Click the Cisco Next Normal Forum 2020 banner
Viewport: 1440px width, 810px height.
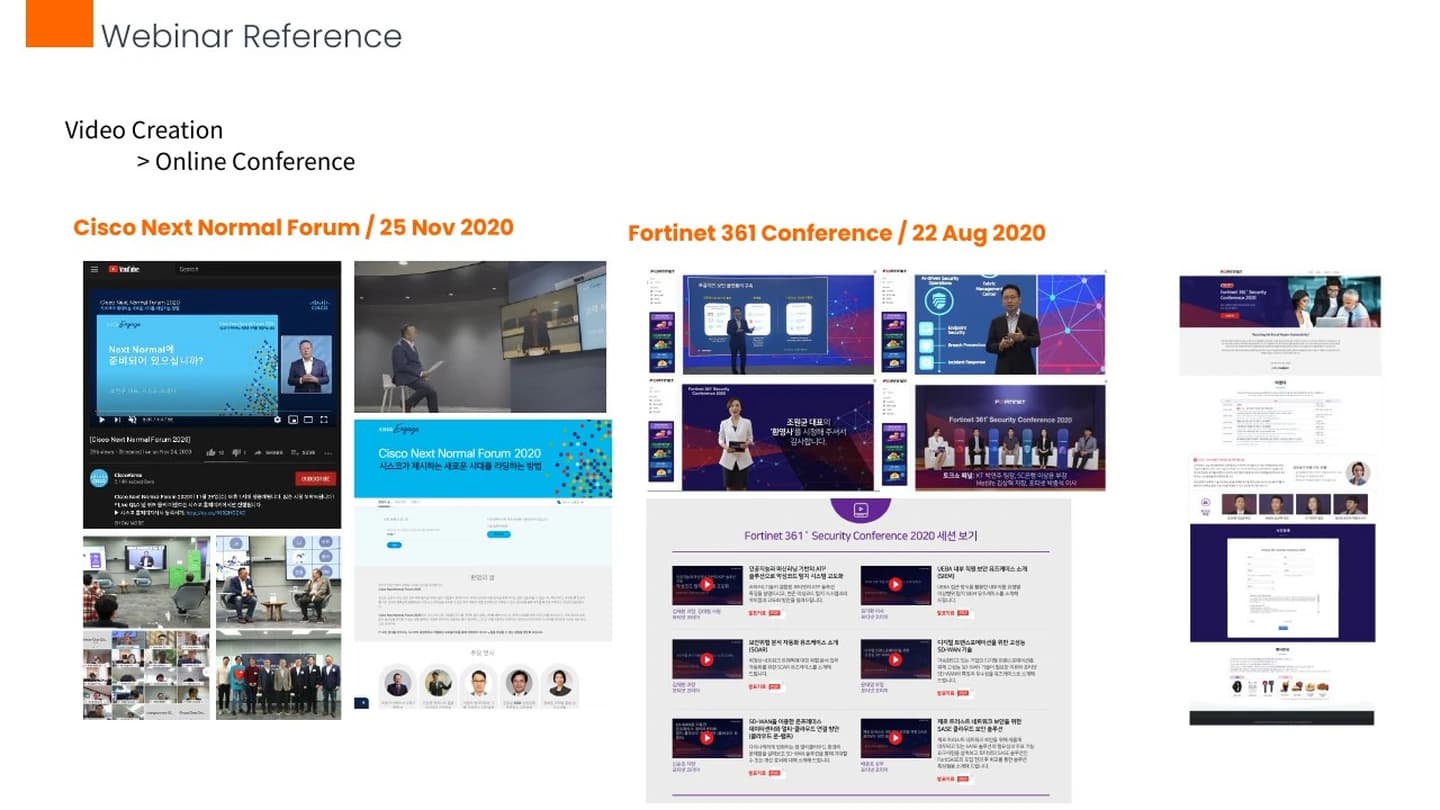(x=483, y=460)
